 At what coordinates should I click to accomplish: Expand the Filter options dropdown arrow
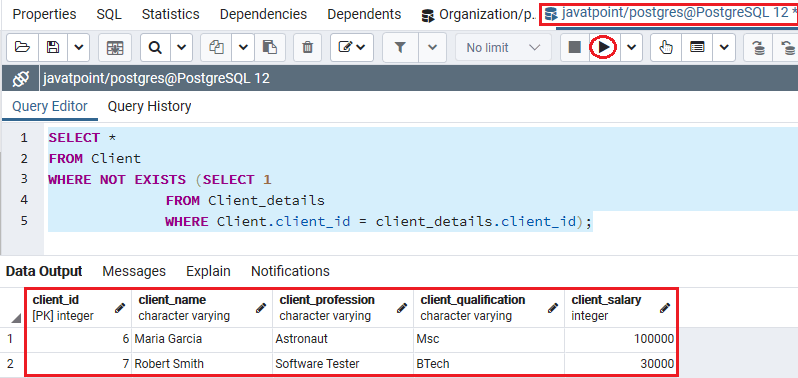(432, 47)
